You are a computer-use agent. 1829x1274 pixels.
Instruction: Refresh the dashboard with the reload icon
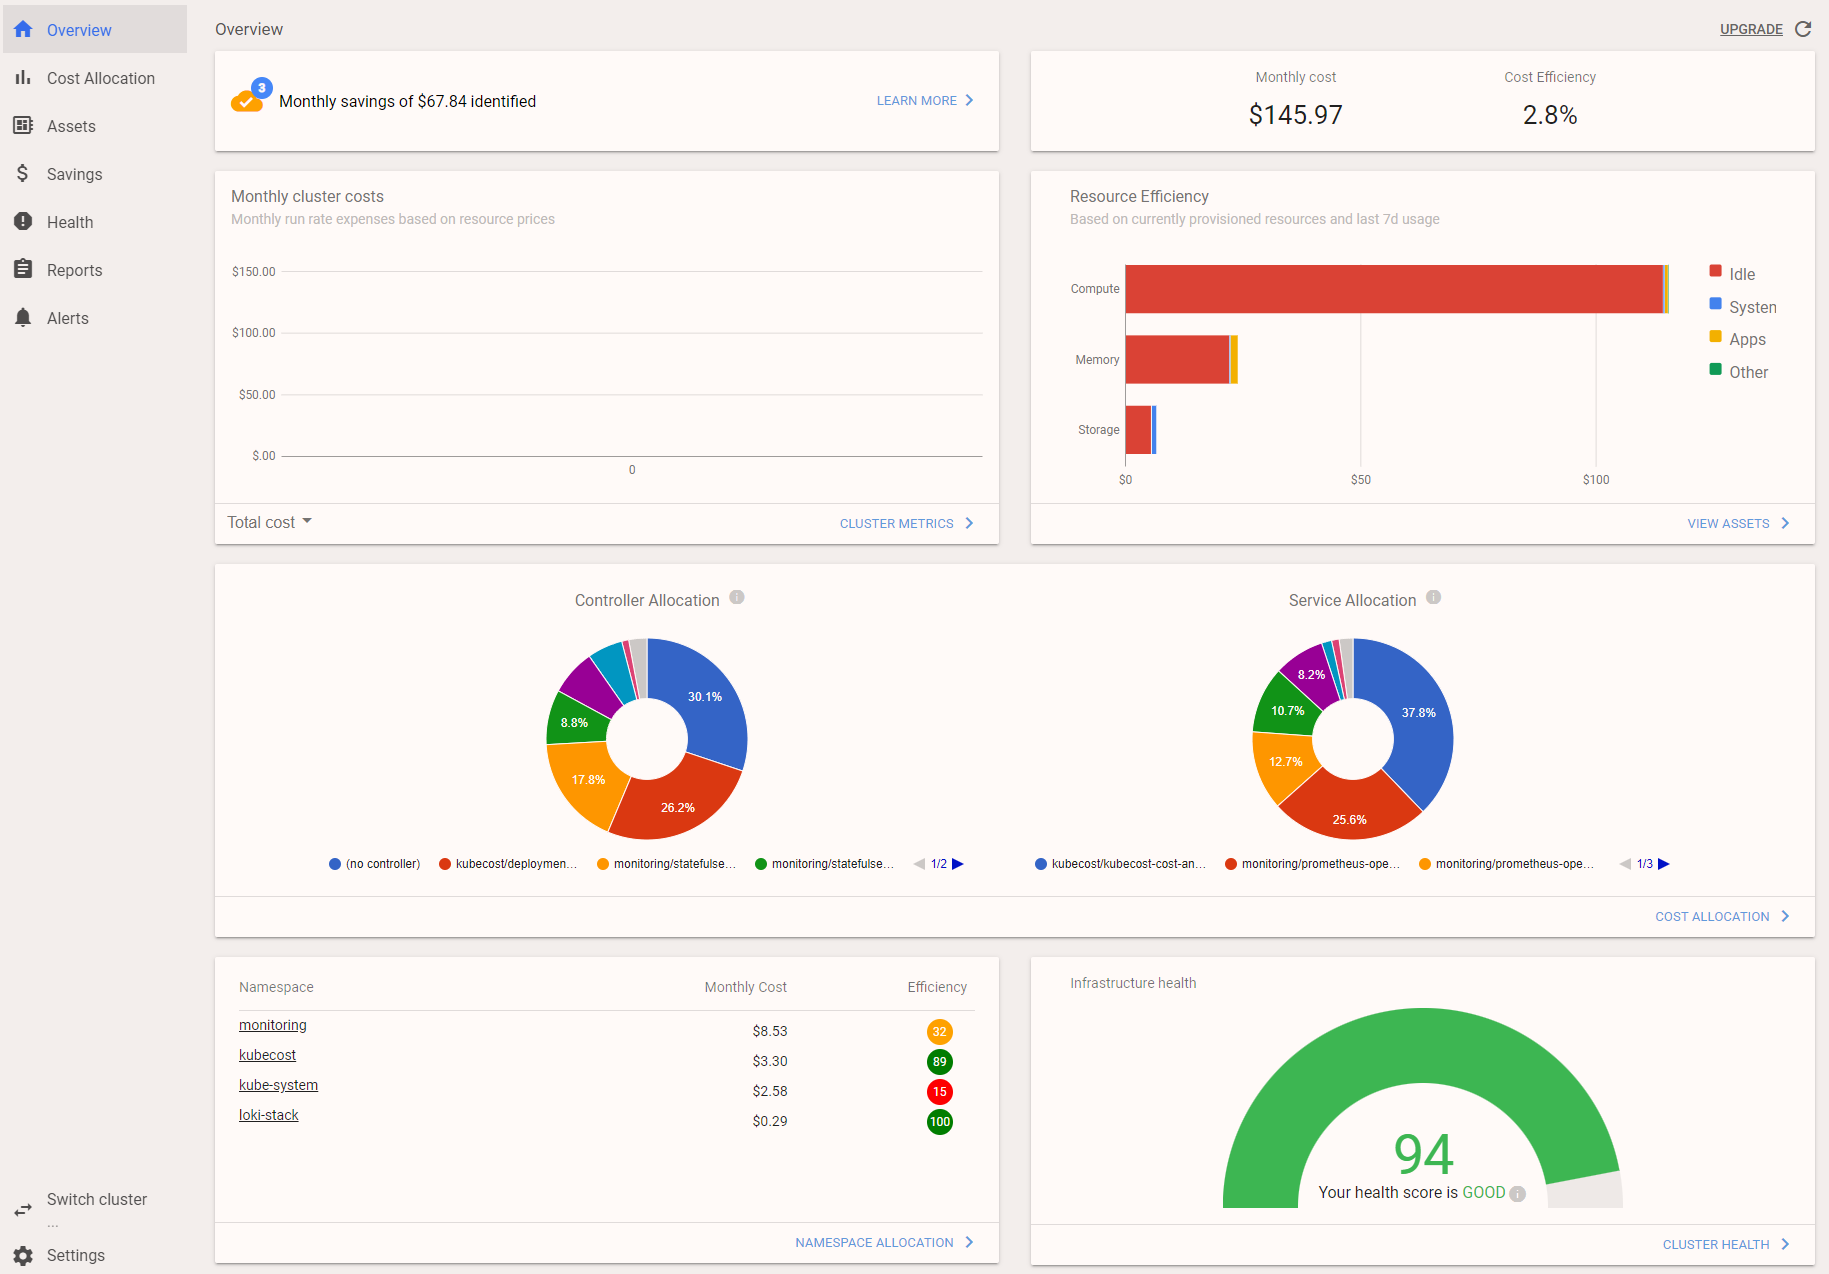pos(1804,29)
